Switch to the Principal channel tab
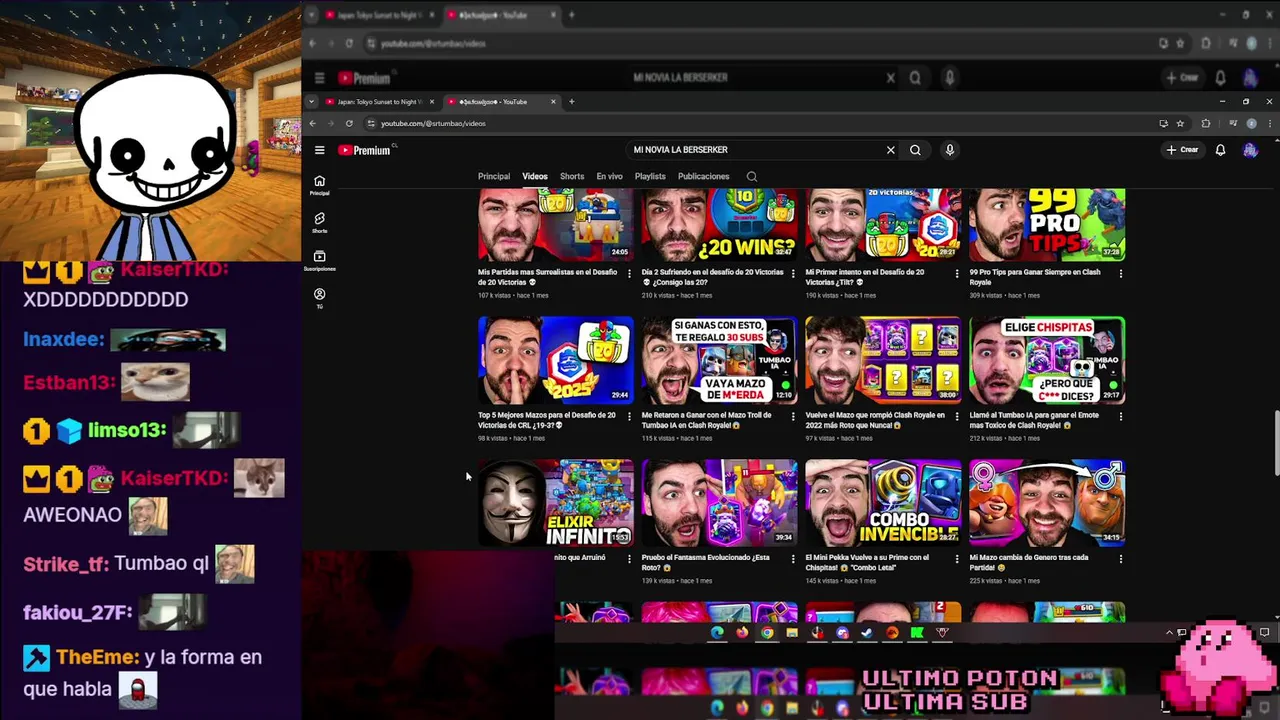 [494, 176]
